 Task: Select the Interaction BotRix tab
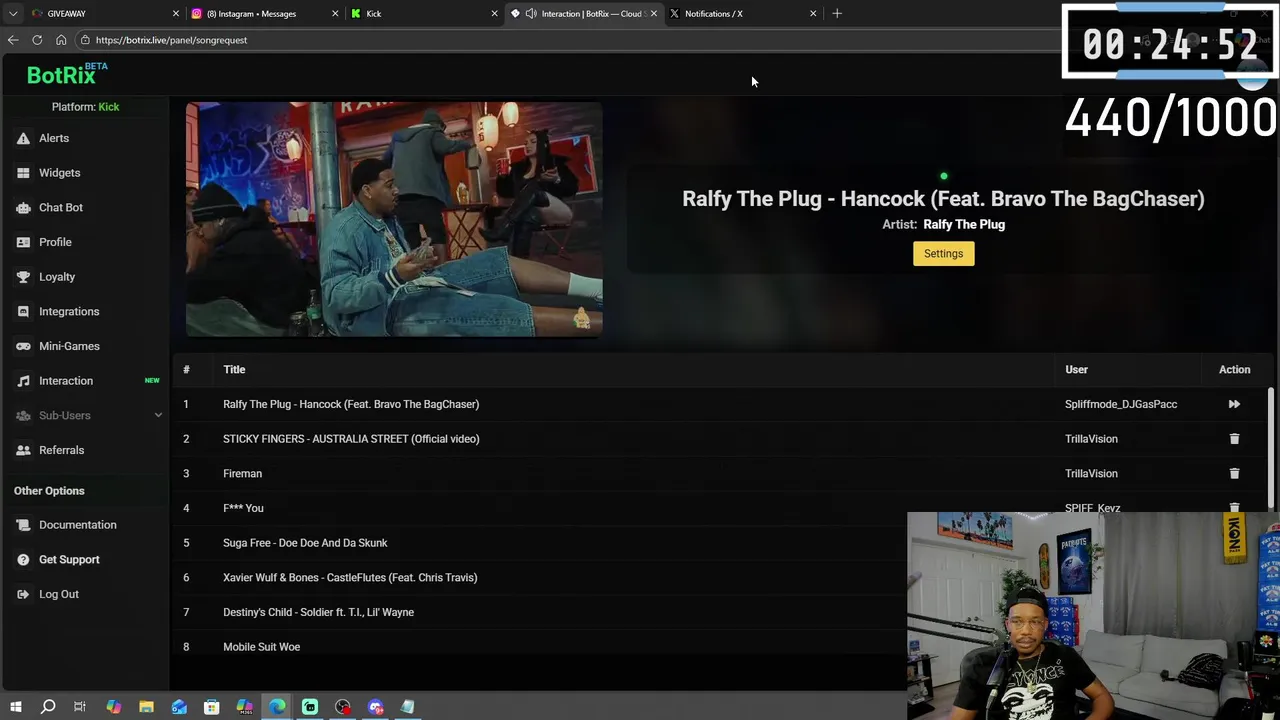click(x=584, y=13)
